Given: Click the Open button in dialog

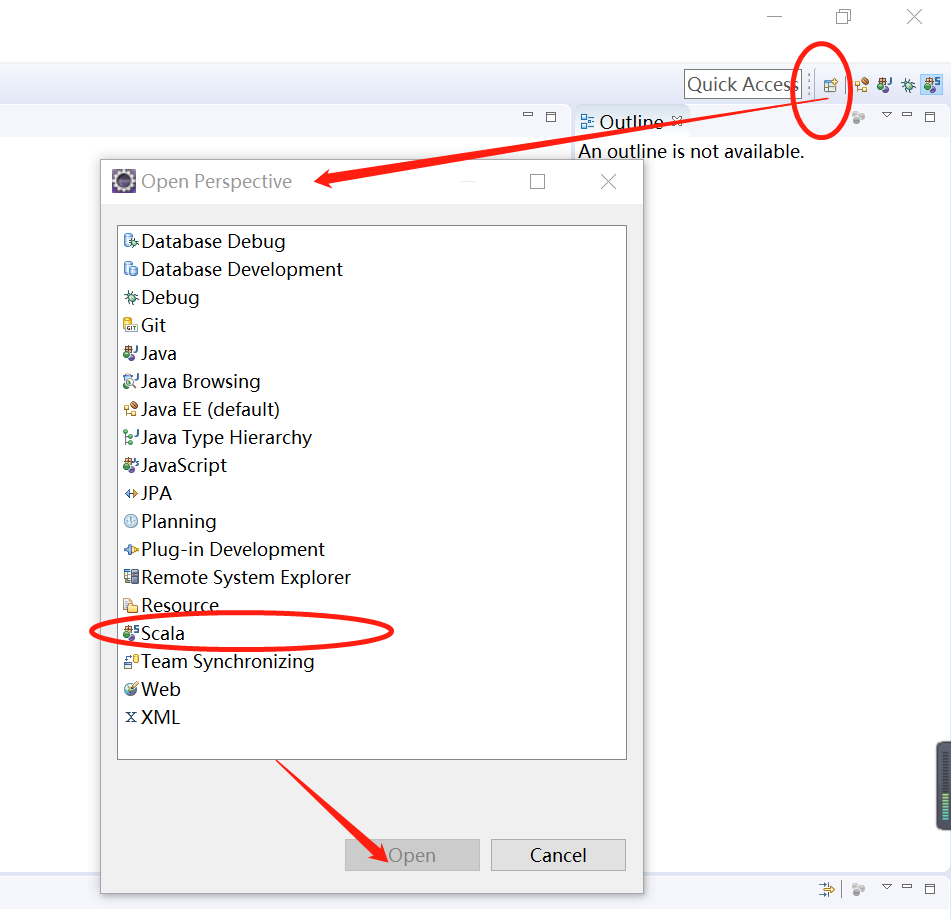Looking at the screenshot, I should click(412, 855).
